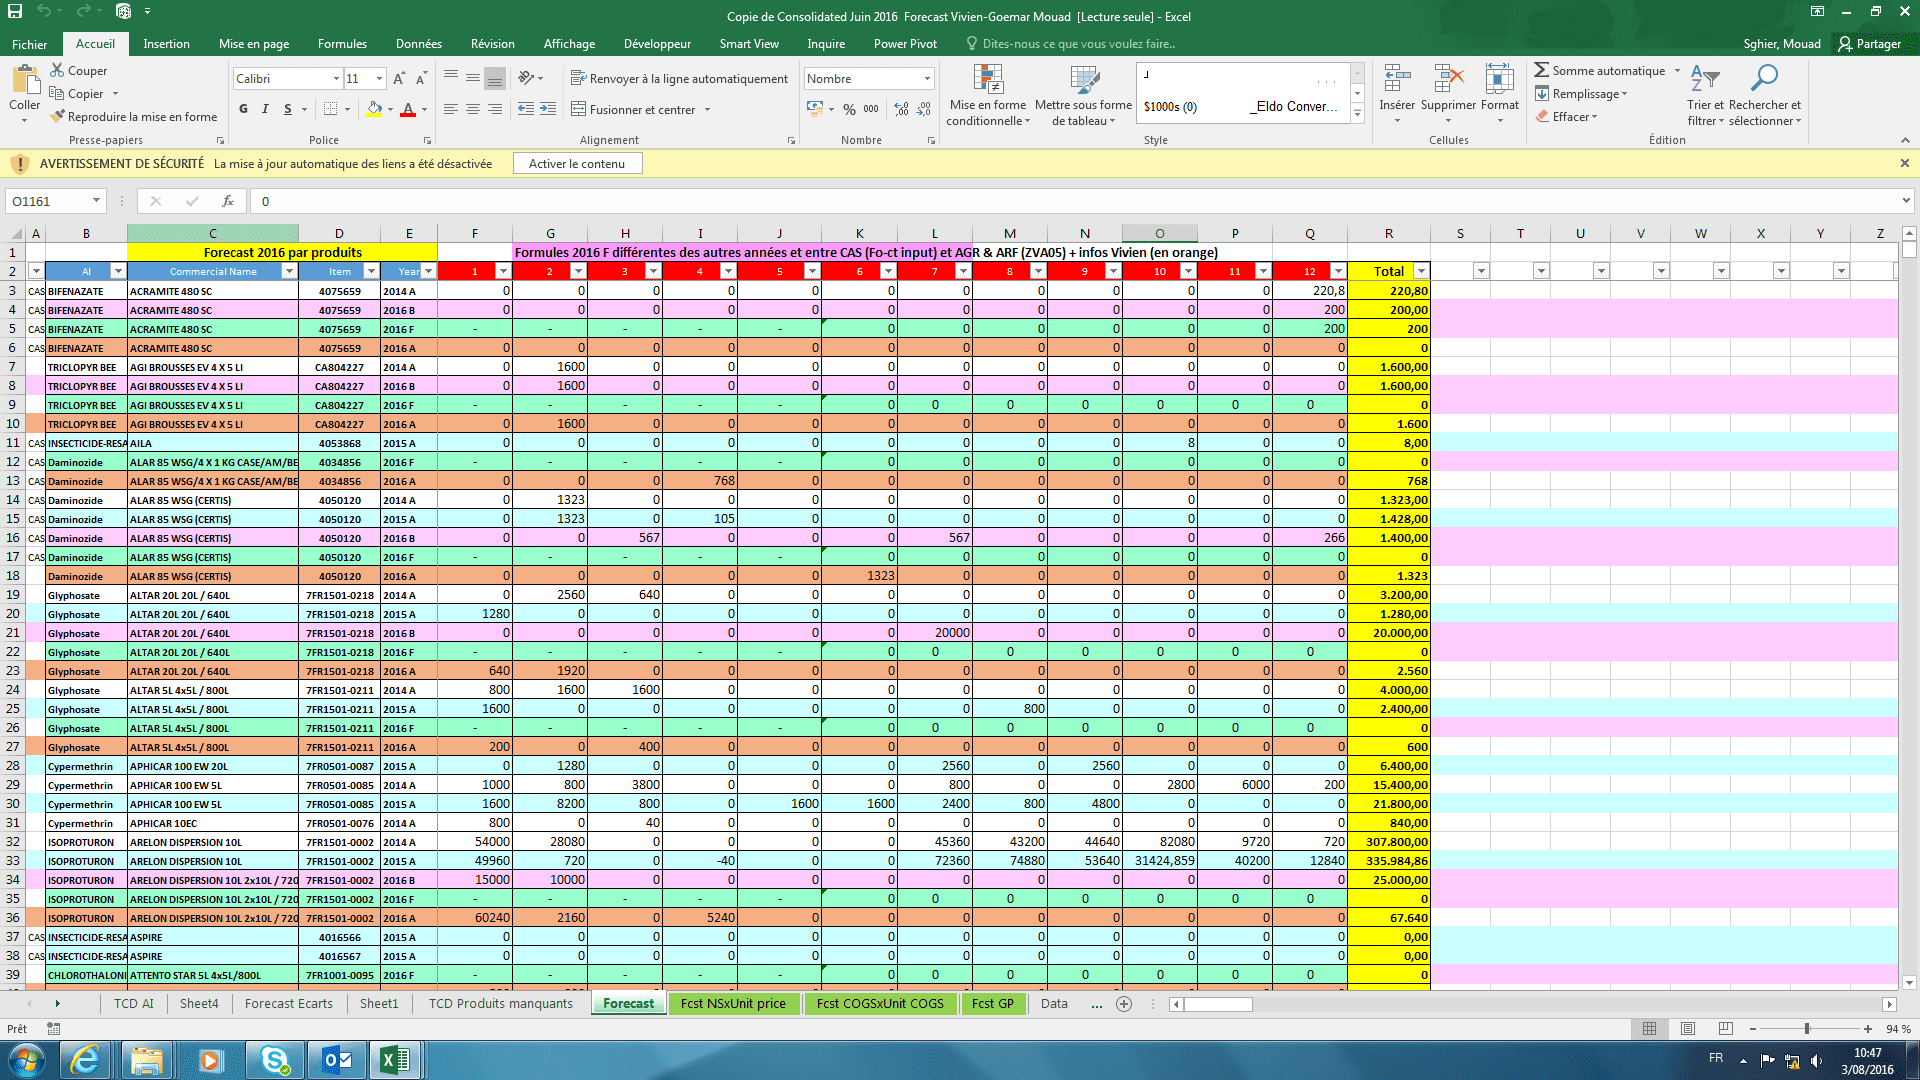The image size is (1920, 1080).
Task: Click the zoom slider in status bar
Action: pyautogui.click(x=1807, y=1029)
